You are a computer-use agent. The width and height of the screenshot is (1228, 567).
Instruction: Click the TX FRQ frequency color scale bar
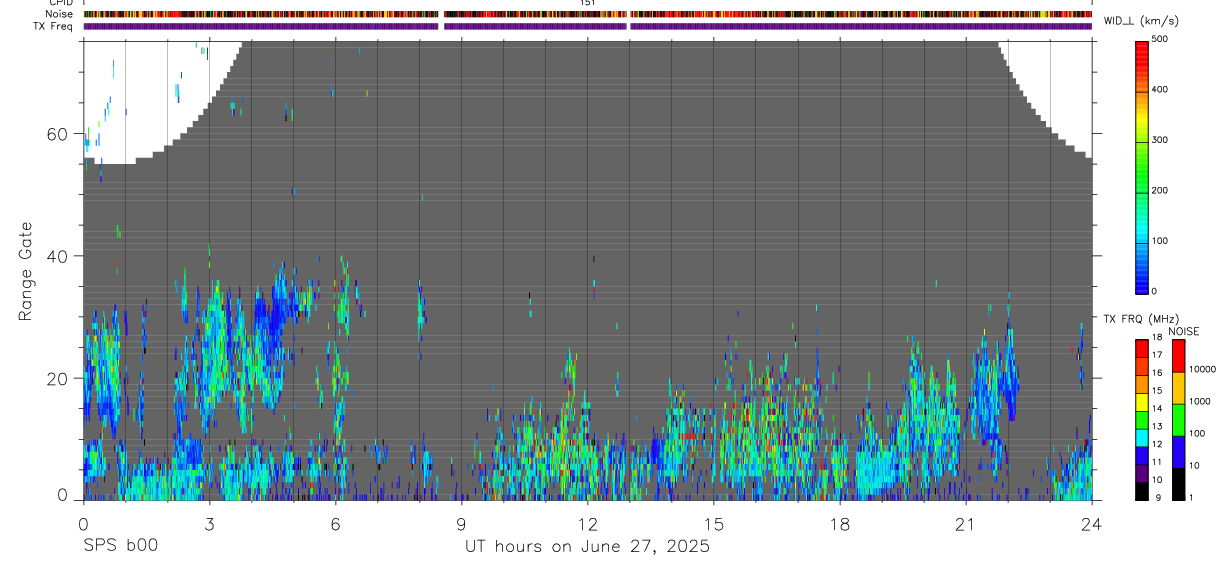pos(1142,420)
